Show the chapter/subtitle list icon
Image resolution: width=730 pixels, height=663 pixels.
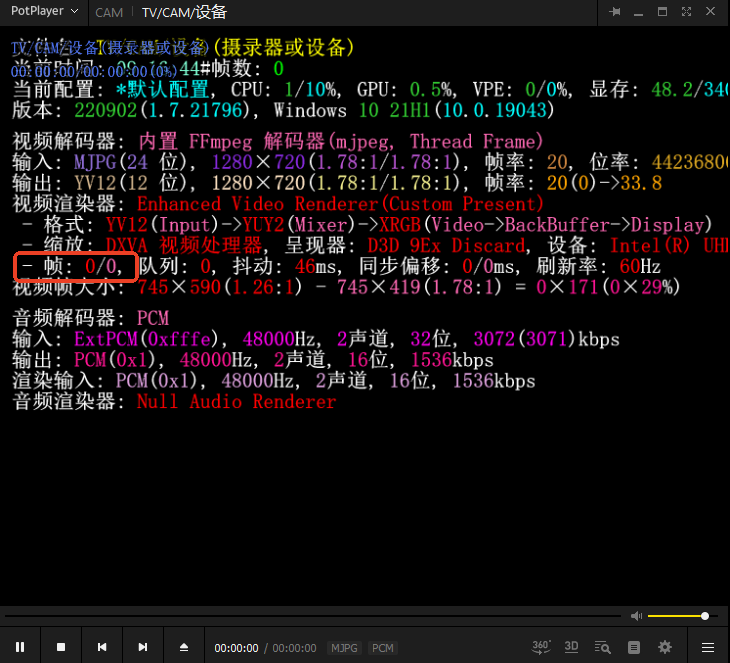[635, 647]
